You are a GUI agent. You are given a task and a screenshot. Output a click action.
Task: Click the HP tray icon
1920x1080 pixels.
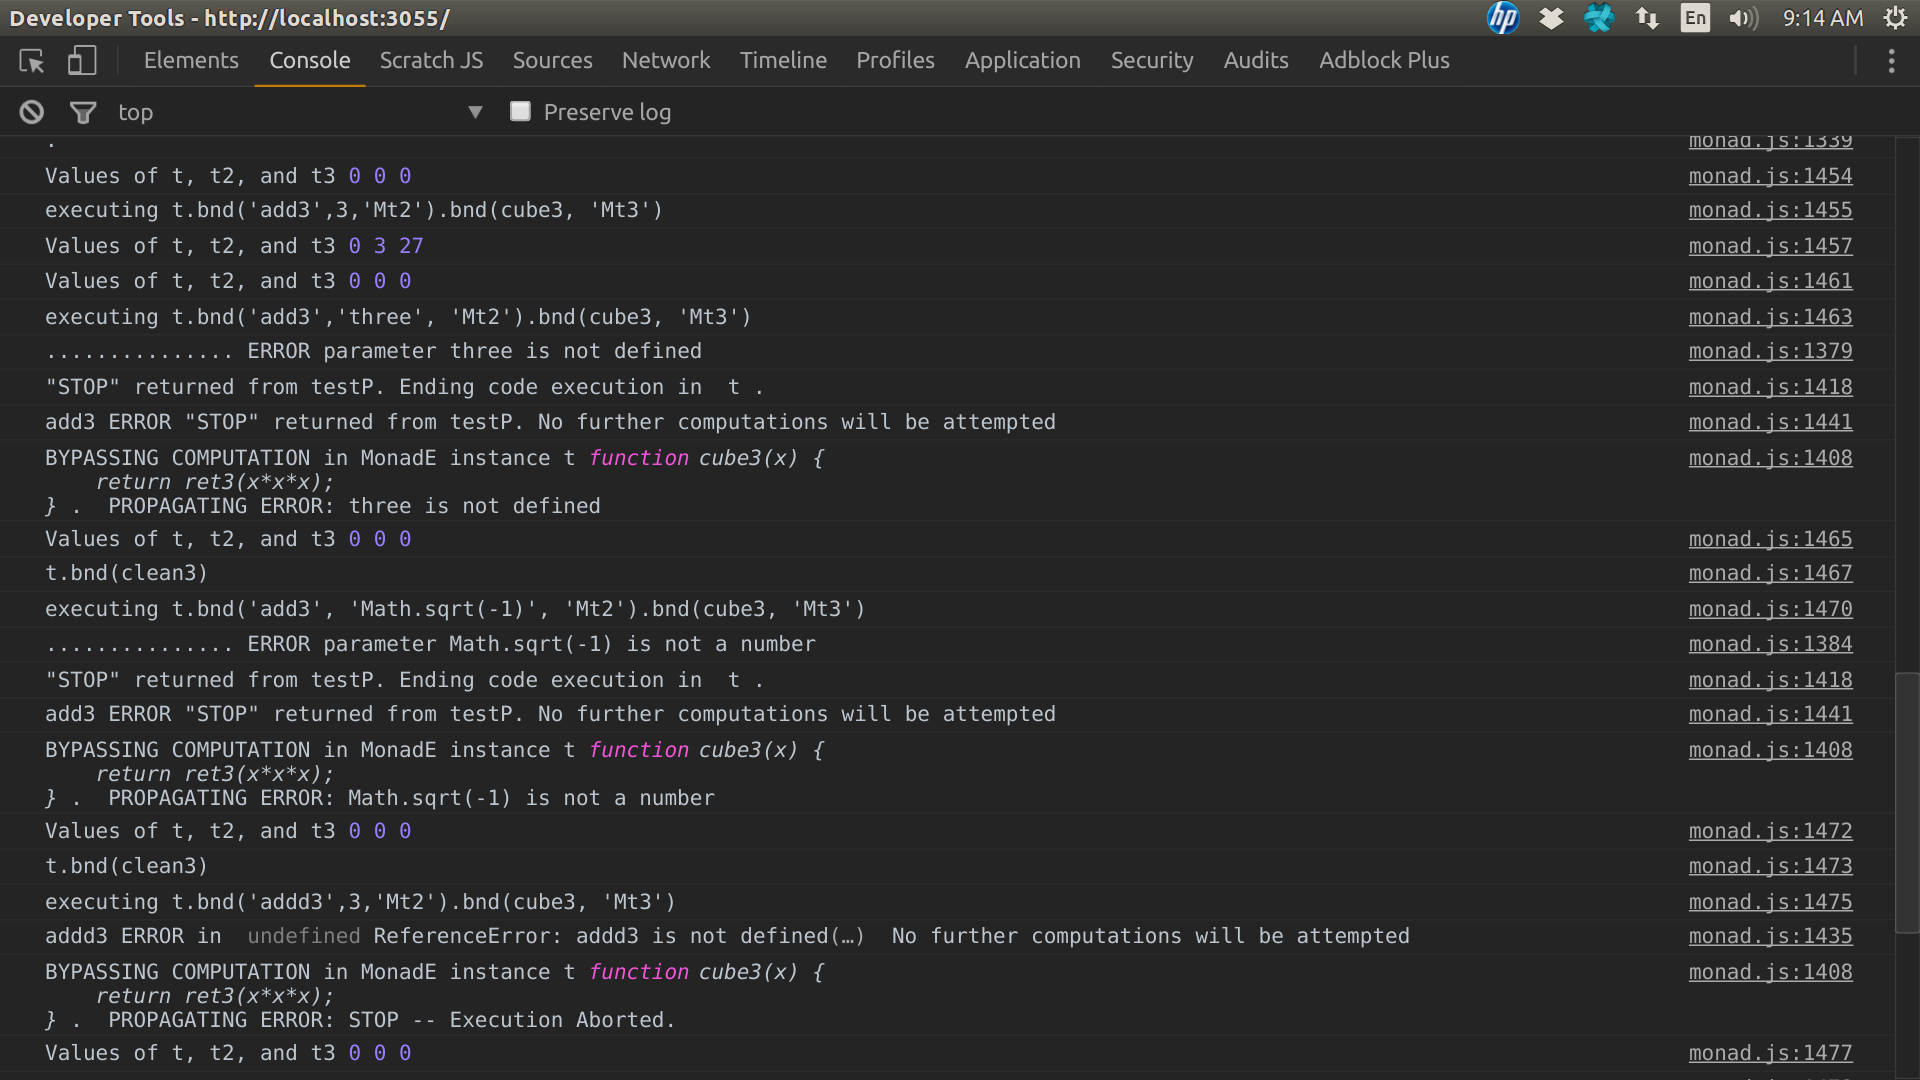pos(1502,18)
